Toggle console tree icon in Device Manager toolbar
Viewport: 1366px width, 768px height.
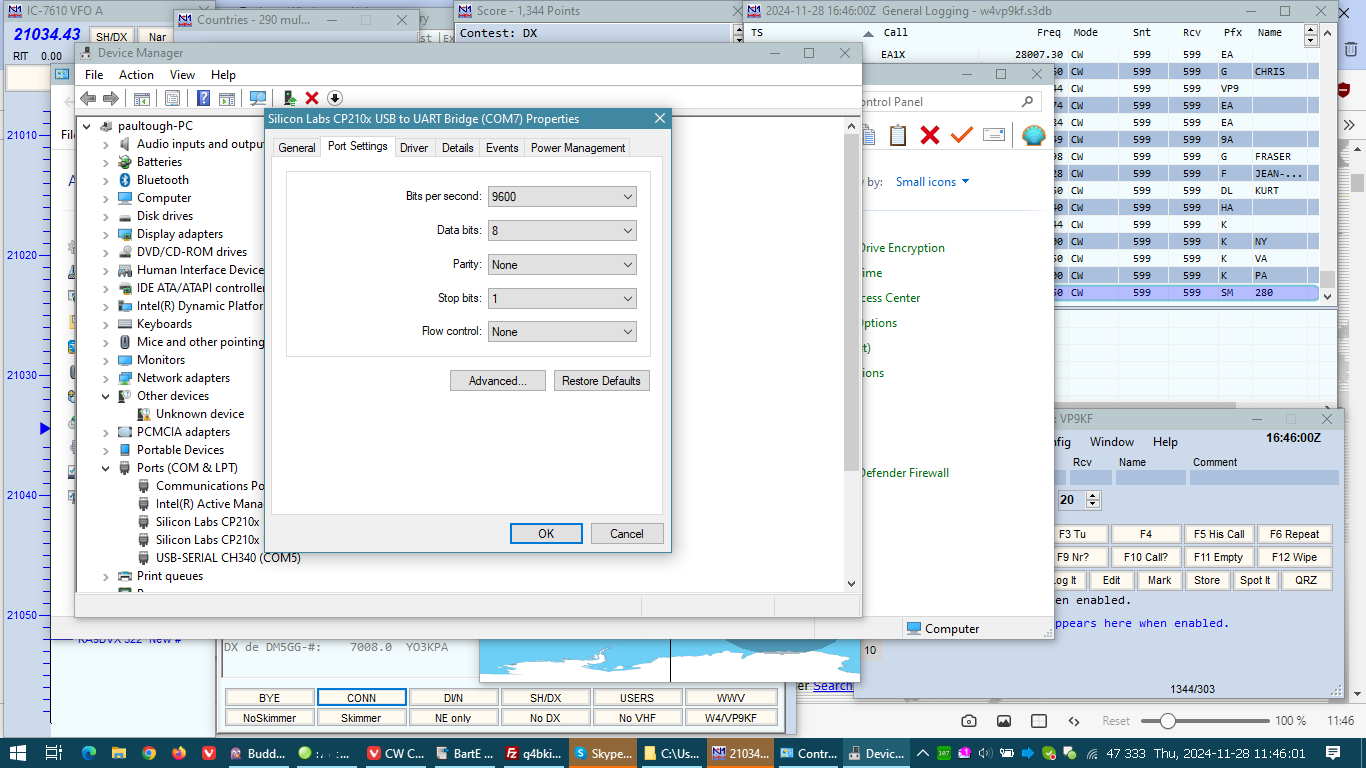[x=142, y=98]
